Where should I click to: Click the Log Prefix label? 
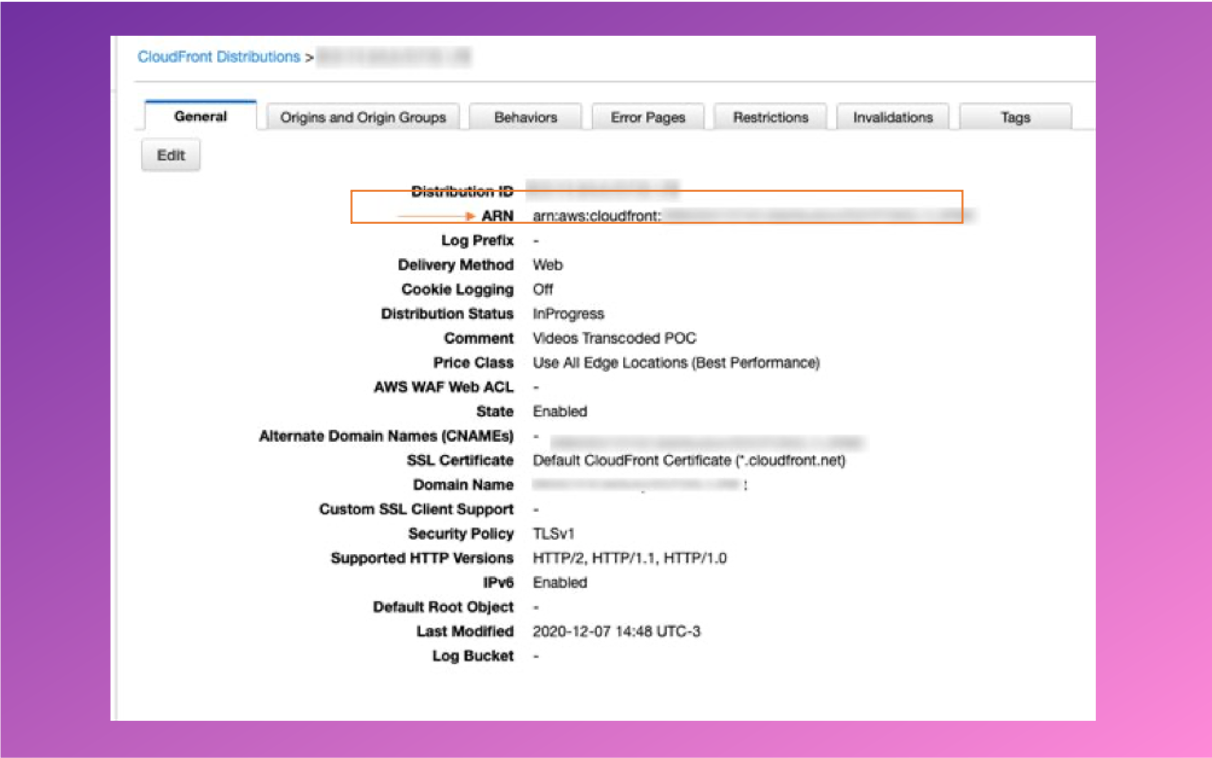click(477, 241)
